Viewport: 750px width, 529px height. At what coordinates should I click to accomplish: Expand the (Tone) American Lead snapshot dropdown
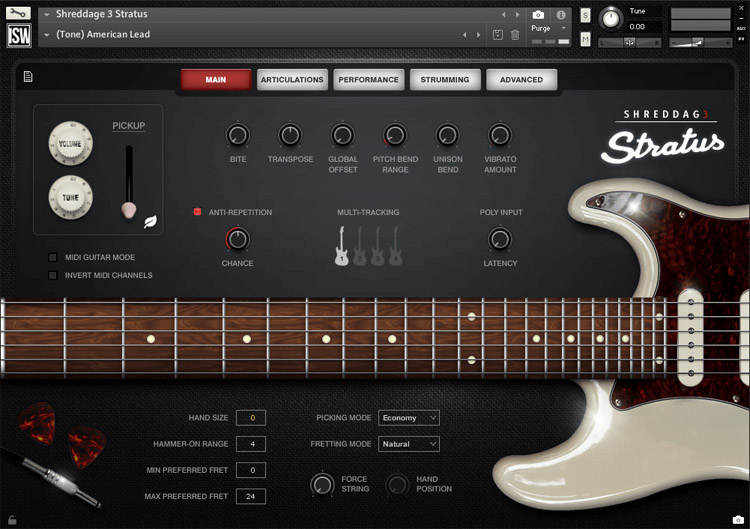(x=47, y=35)
